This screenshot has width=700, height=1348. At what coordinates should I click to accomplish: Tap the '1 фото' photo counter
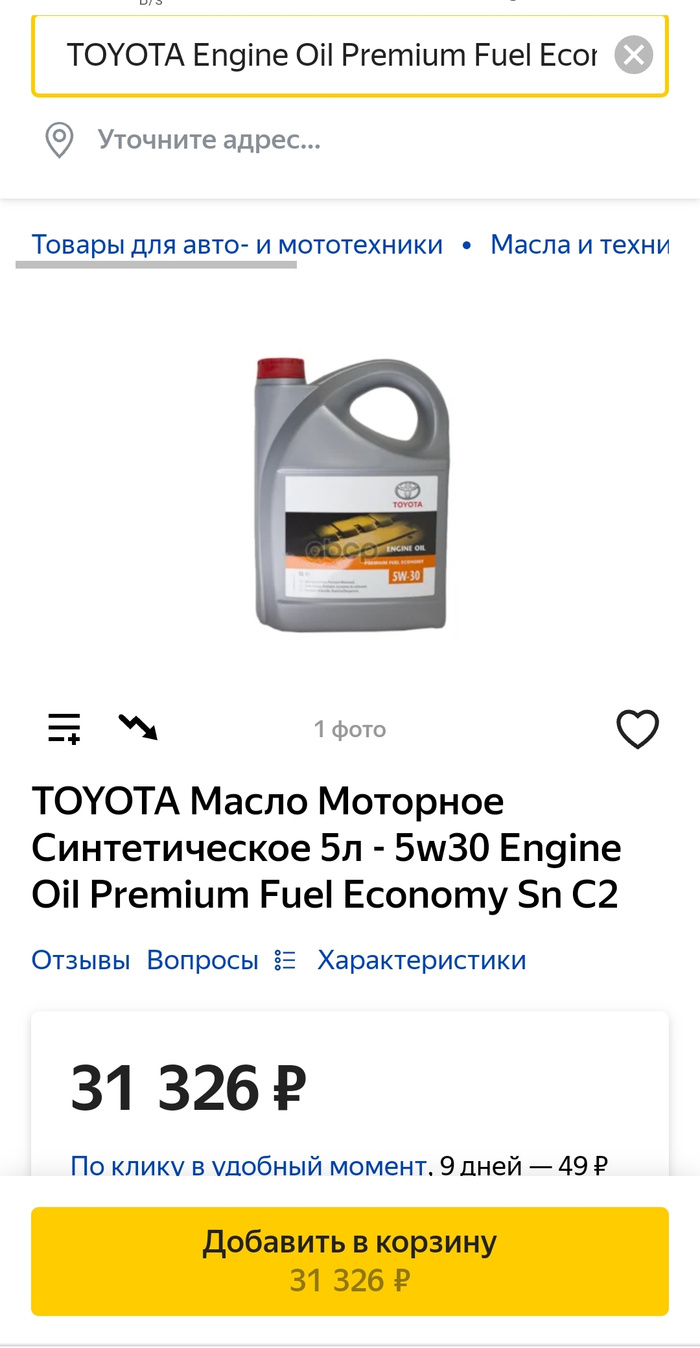pos(350,730)
